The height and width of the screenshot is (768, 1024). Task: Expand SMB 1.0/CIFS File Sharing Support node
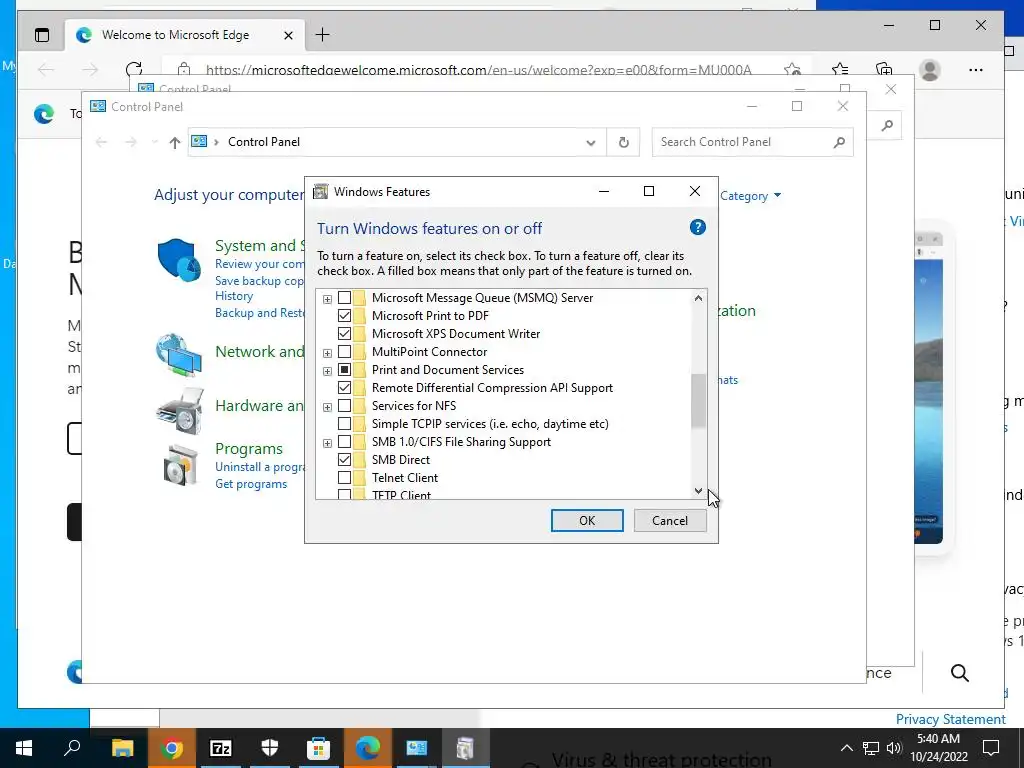pos(327,443)
